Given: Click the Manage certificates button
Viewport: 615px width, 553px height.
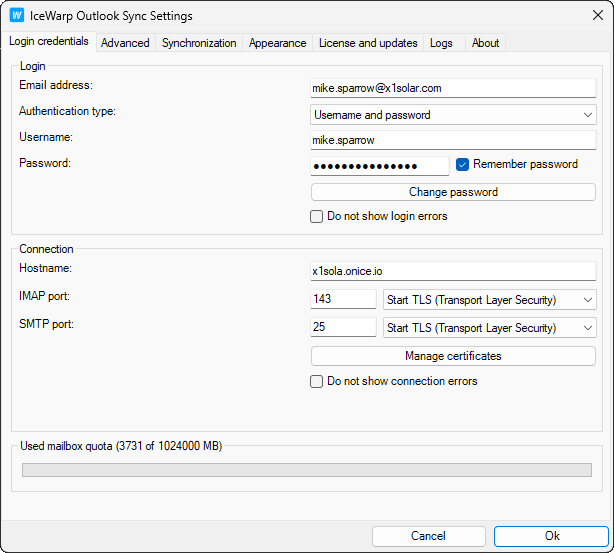Looking at the screenshot, I should click(x=453, y=356).
